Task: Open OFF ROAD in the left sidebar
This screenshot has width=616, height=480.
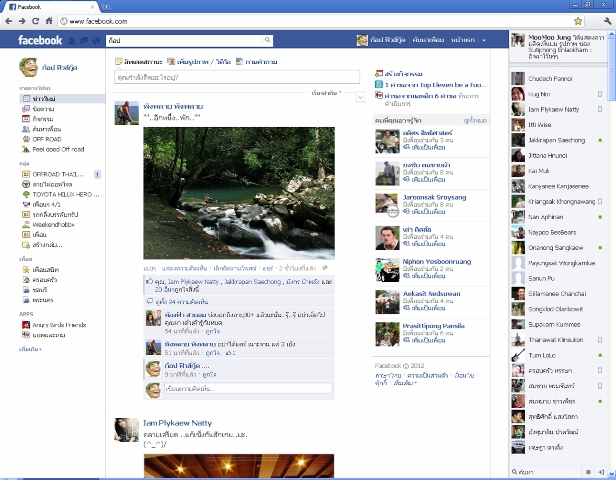Action: click(45, 139)
